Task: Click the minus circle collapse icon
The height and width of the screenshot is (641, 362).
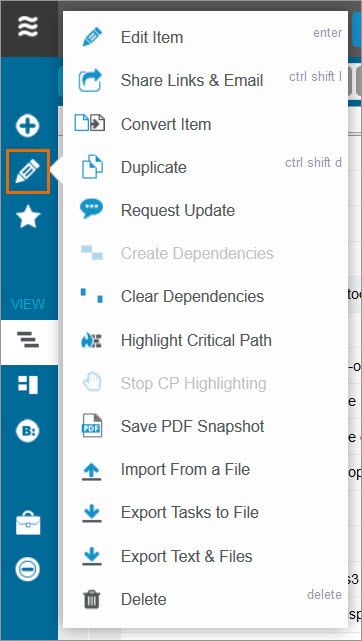Action: pos(28,569)
